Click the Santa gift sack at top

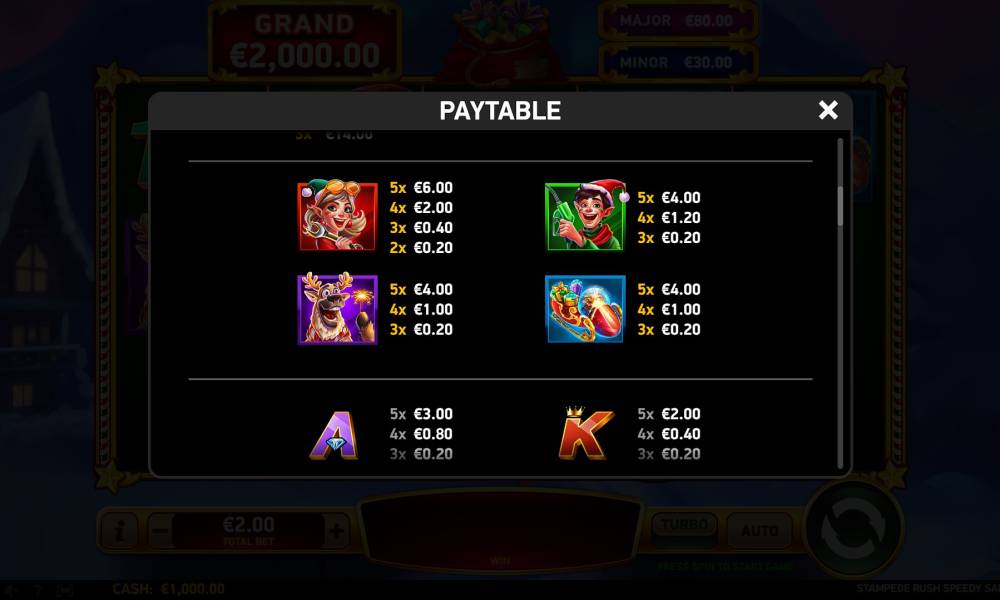coord(501,41)
